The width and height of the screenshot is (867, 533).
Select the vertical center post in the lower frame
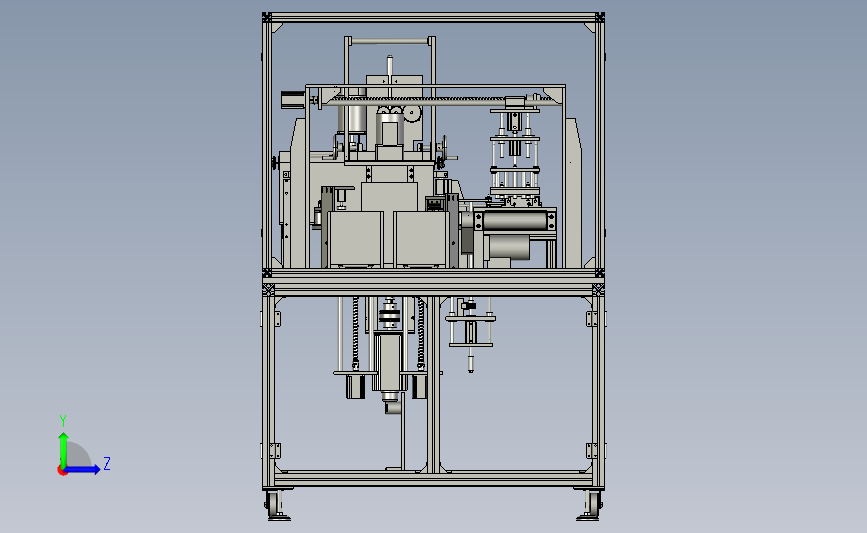click(434, 384)
